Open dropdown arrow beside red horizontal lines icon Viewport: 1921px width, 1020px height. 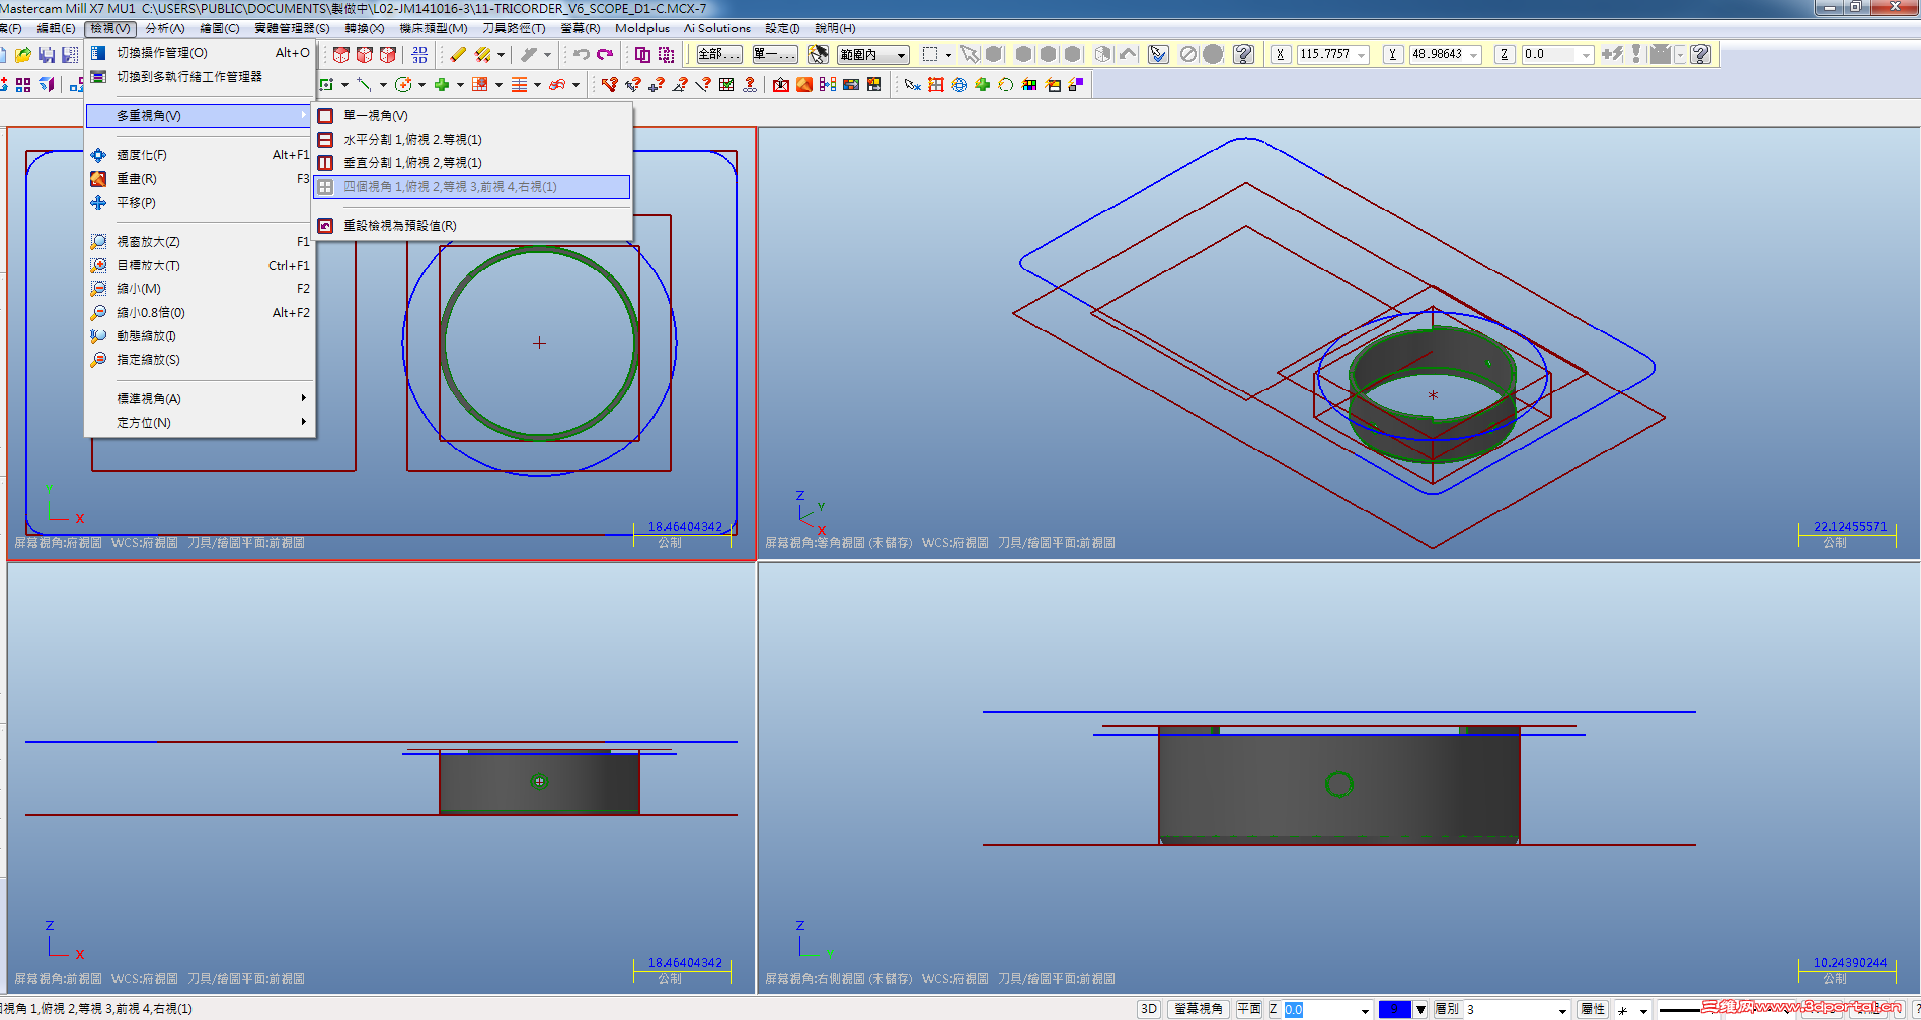[x=537, y=85]
